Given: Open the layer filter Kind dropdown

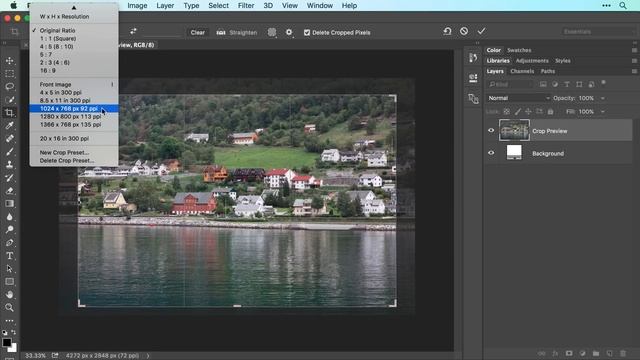Looking at the screenshot, I should point(510,84).
